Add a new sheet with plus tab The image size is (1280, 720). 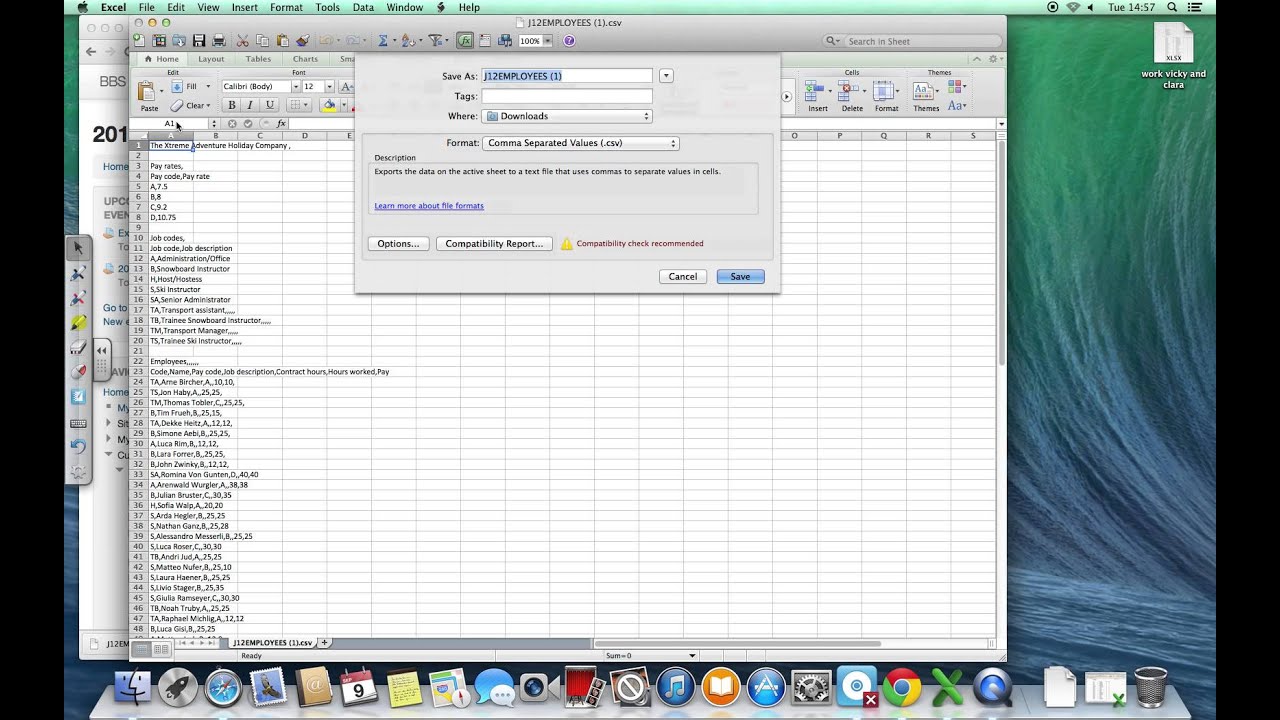[x=324, y=643]
